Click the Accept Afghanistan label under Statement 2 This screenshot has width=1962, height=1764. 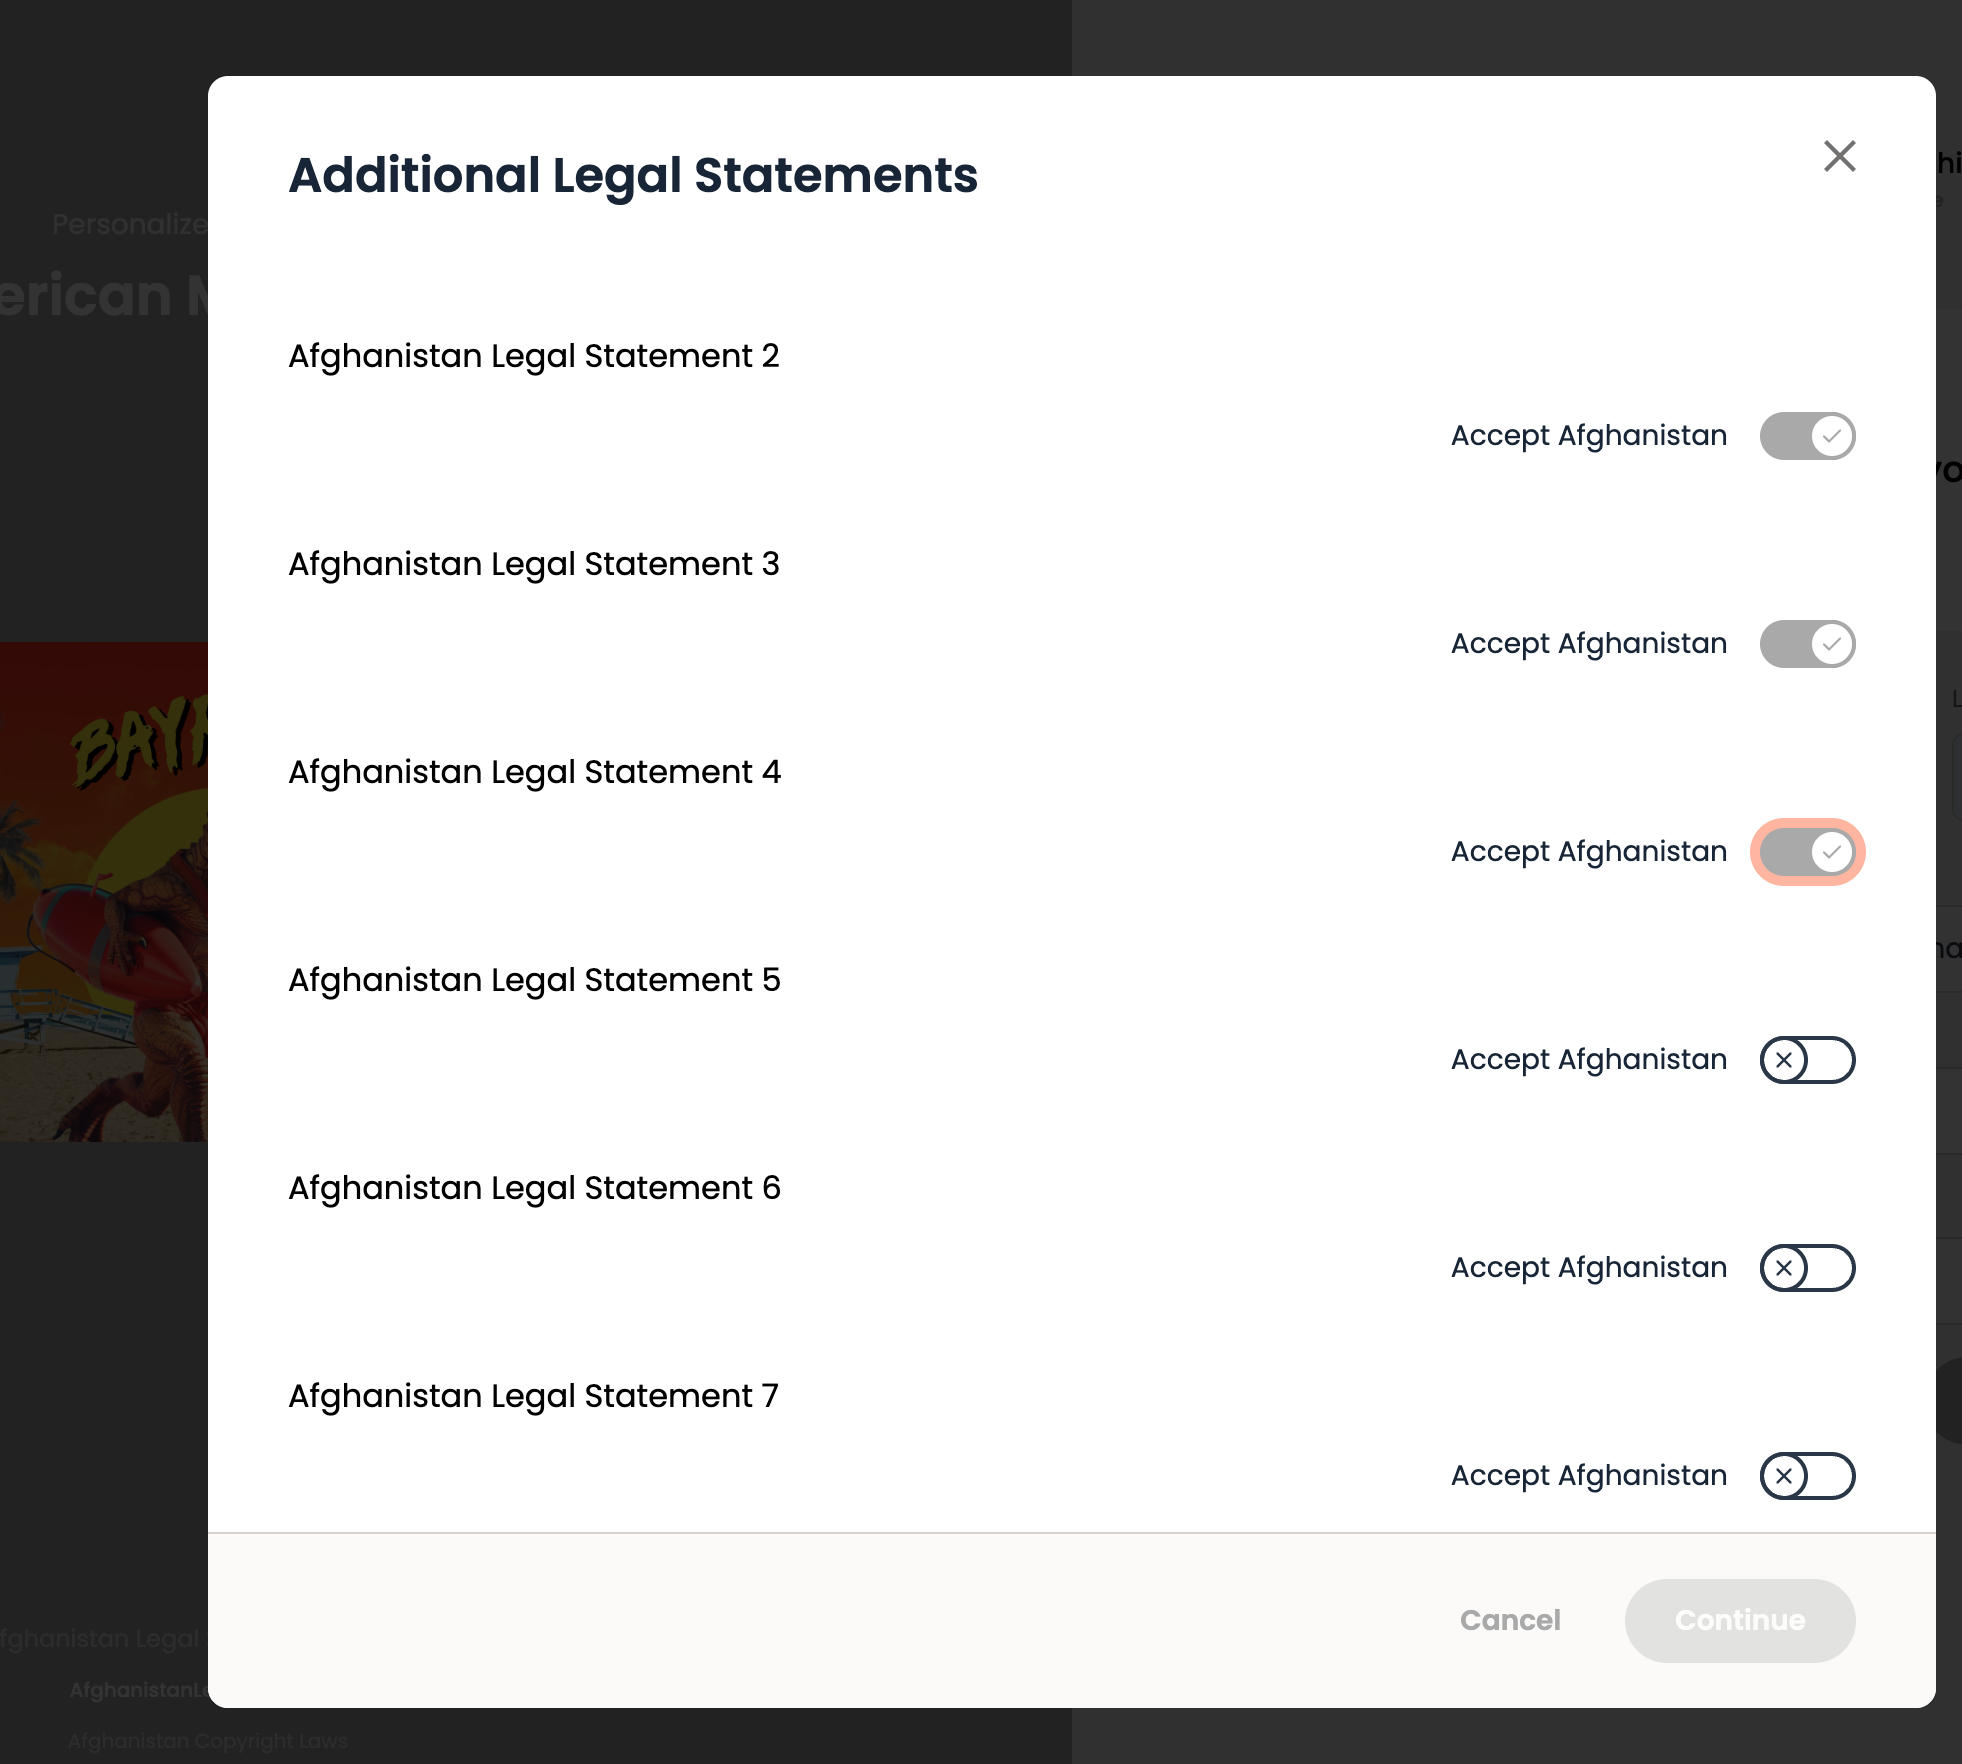tap(1589, 436)
